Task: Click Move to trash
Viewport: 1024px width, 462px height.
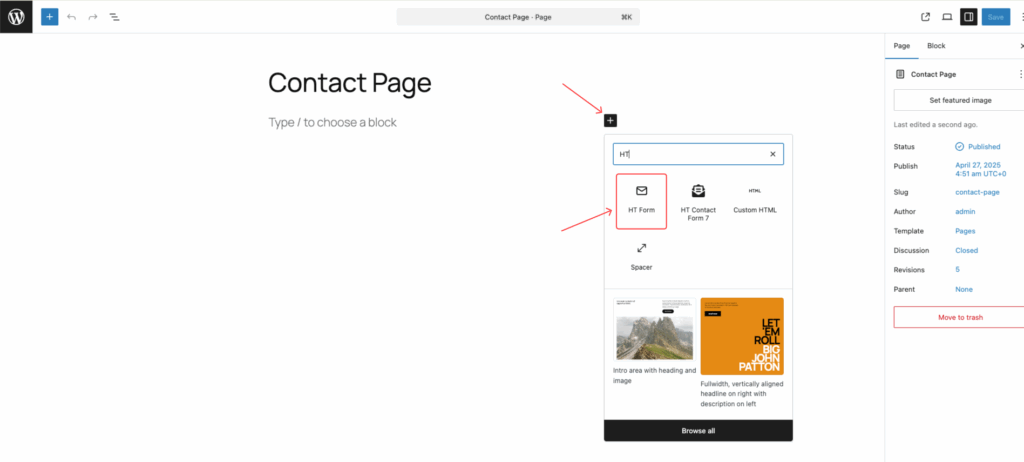Action: [x=960, y=318]
